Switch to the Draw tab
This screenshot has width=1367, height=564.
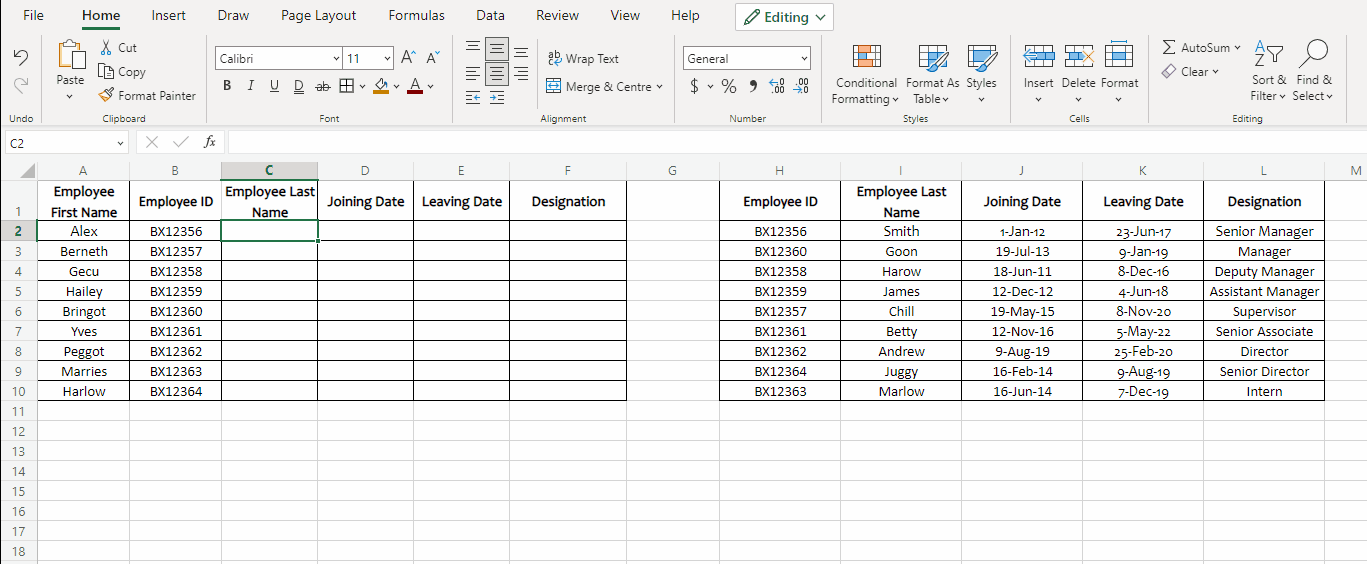coord(233,15)
